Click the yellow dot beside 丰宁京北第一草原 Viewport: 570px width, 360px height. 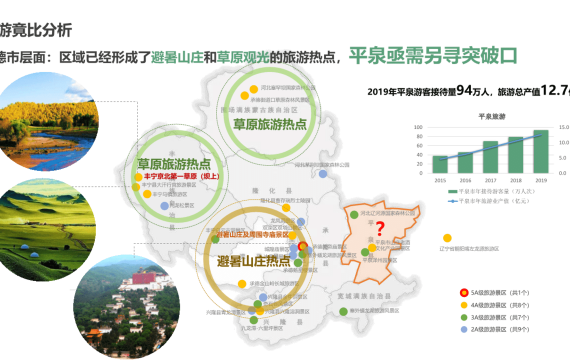(139, 177)
